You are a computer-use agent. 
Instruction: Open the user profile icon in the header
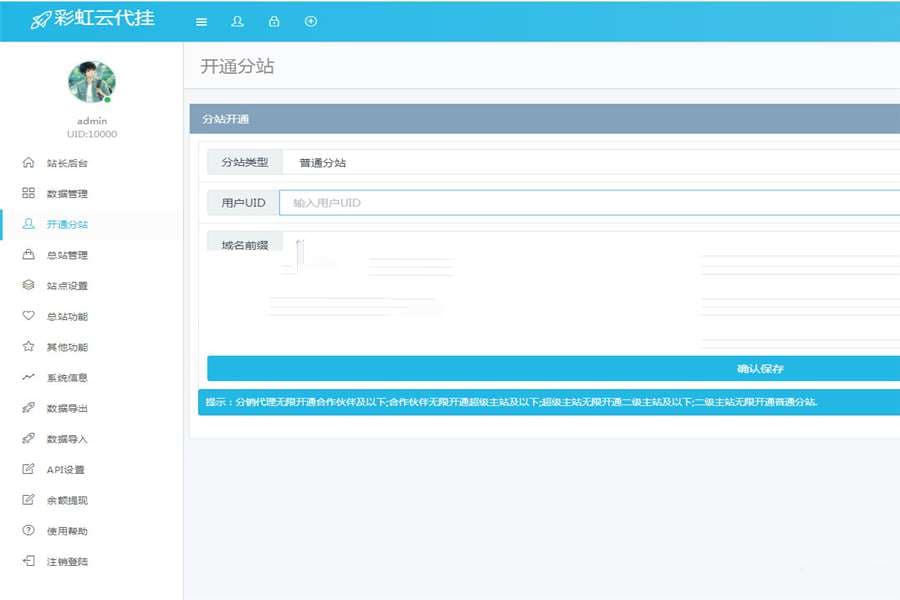tap(237, 21)
